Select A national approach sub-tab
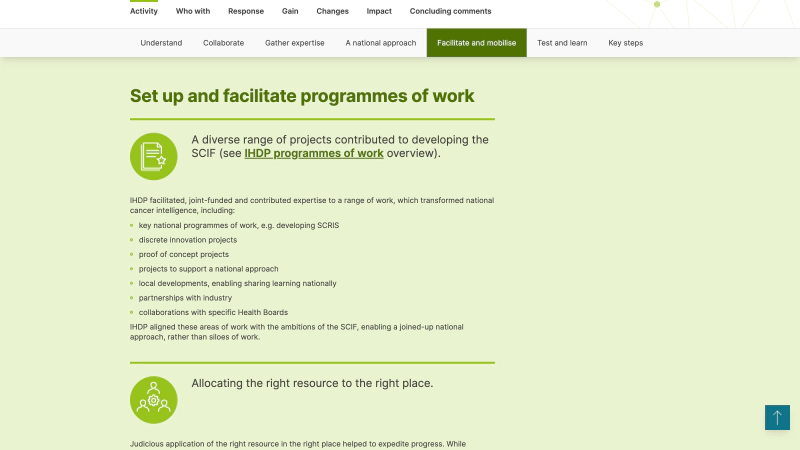Image resolution: width=800 pixels, height=450 pixels. [380, 43]
